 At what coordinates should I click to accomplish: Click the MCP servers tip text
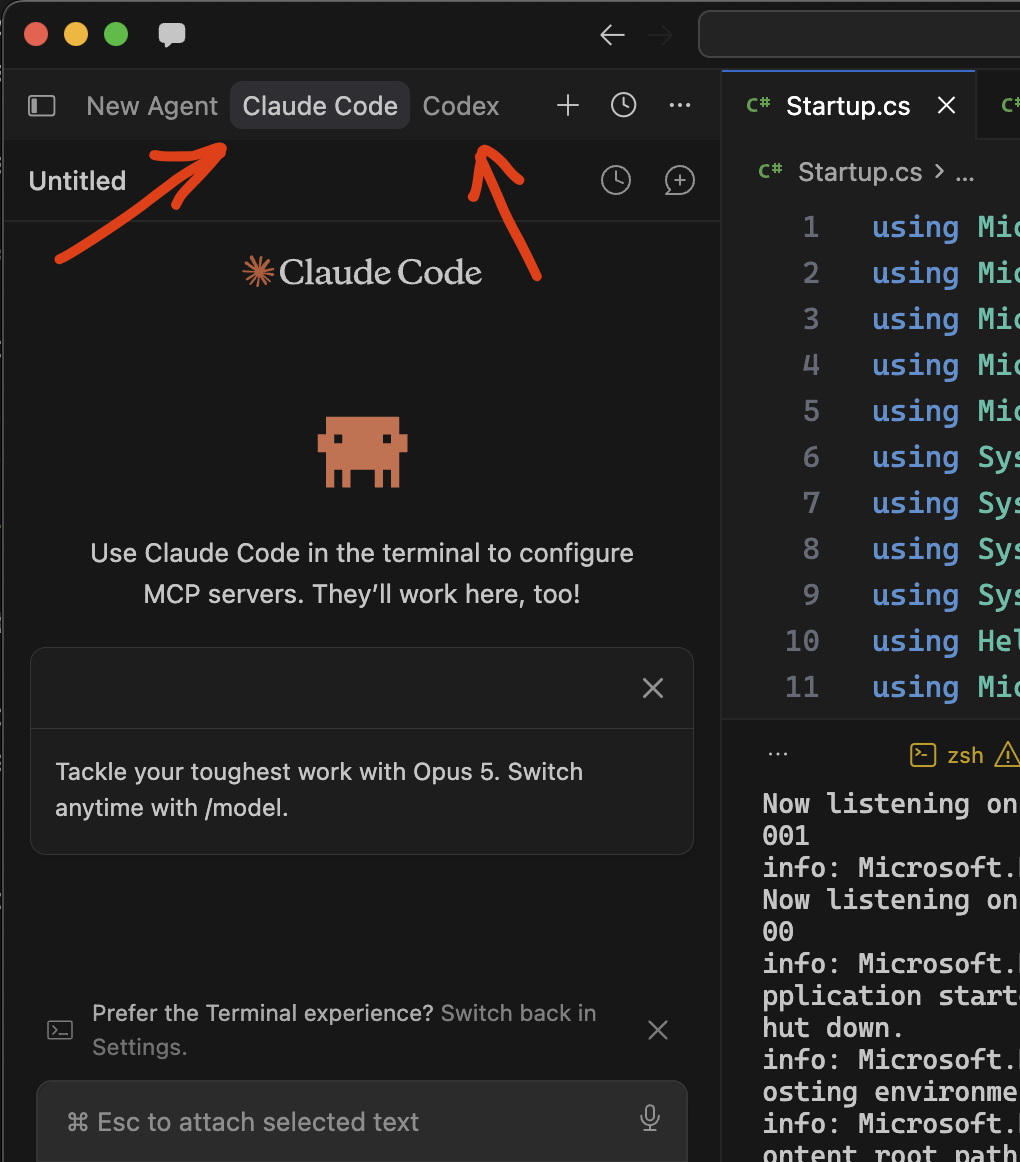(x=362, y=573)
